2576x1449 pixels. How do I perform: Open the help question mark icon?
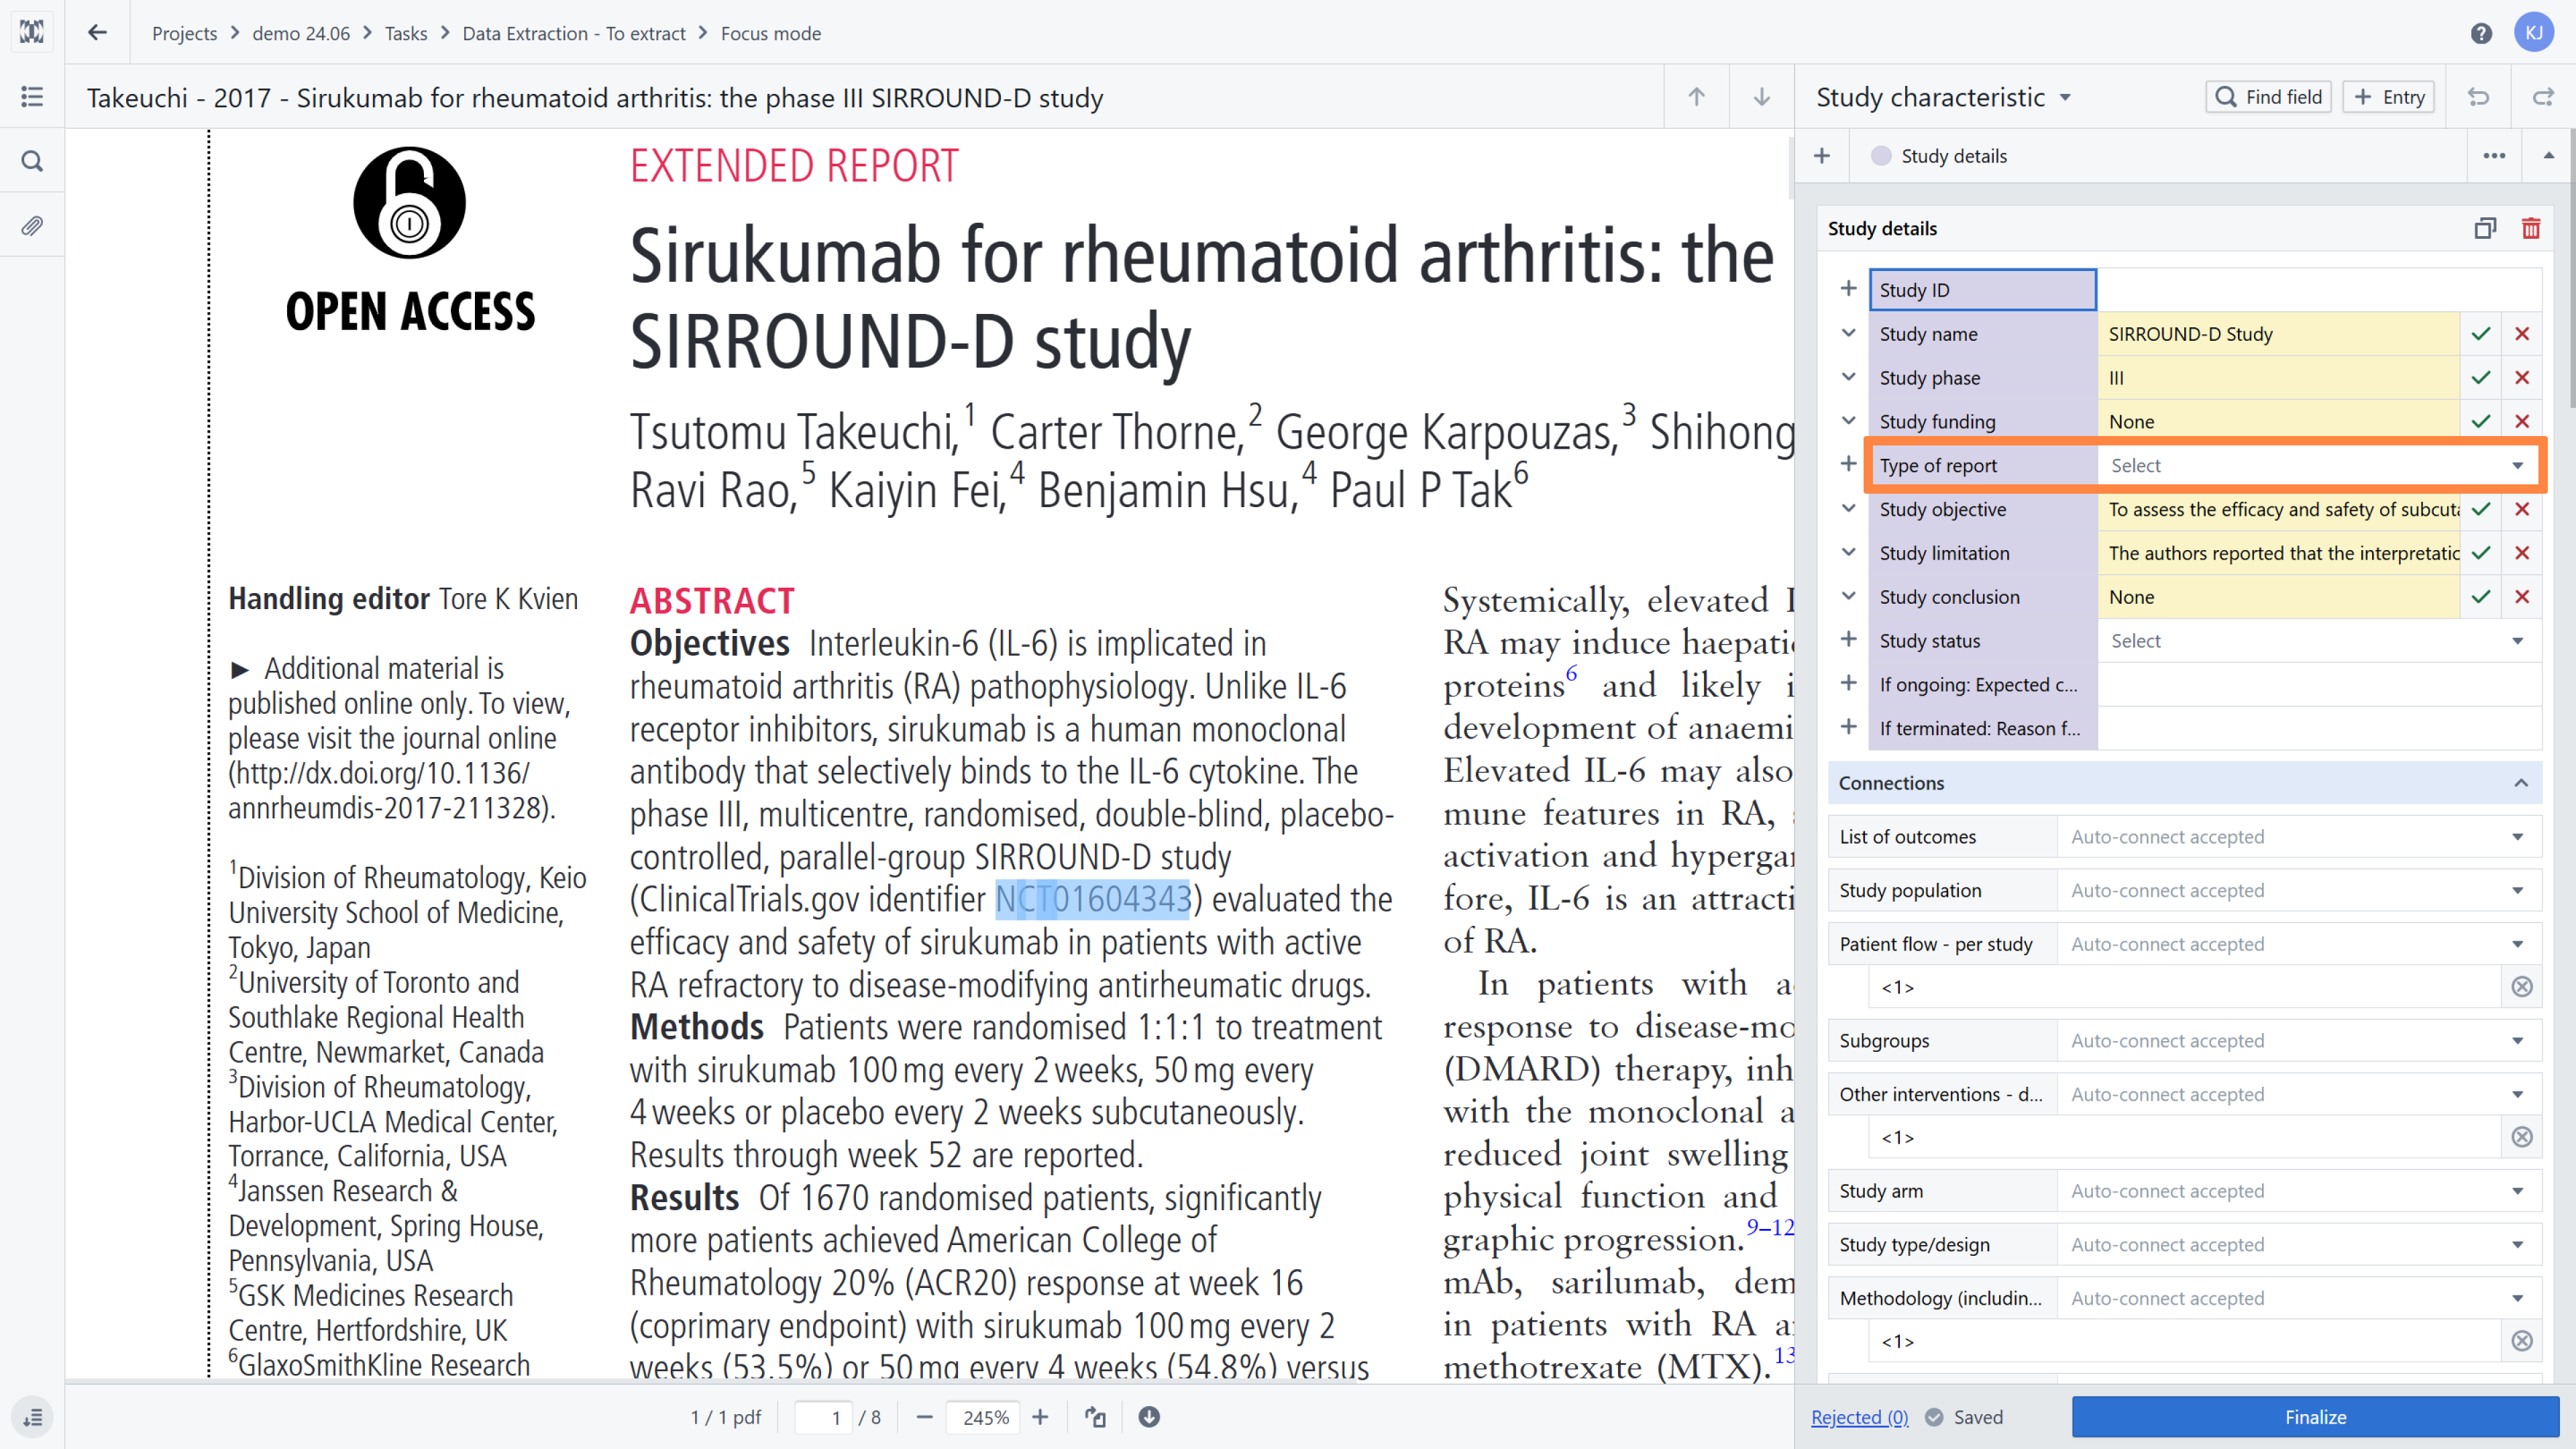[x=2481, y=33]
